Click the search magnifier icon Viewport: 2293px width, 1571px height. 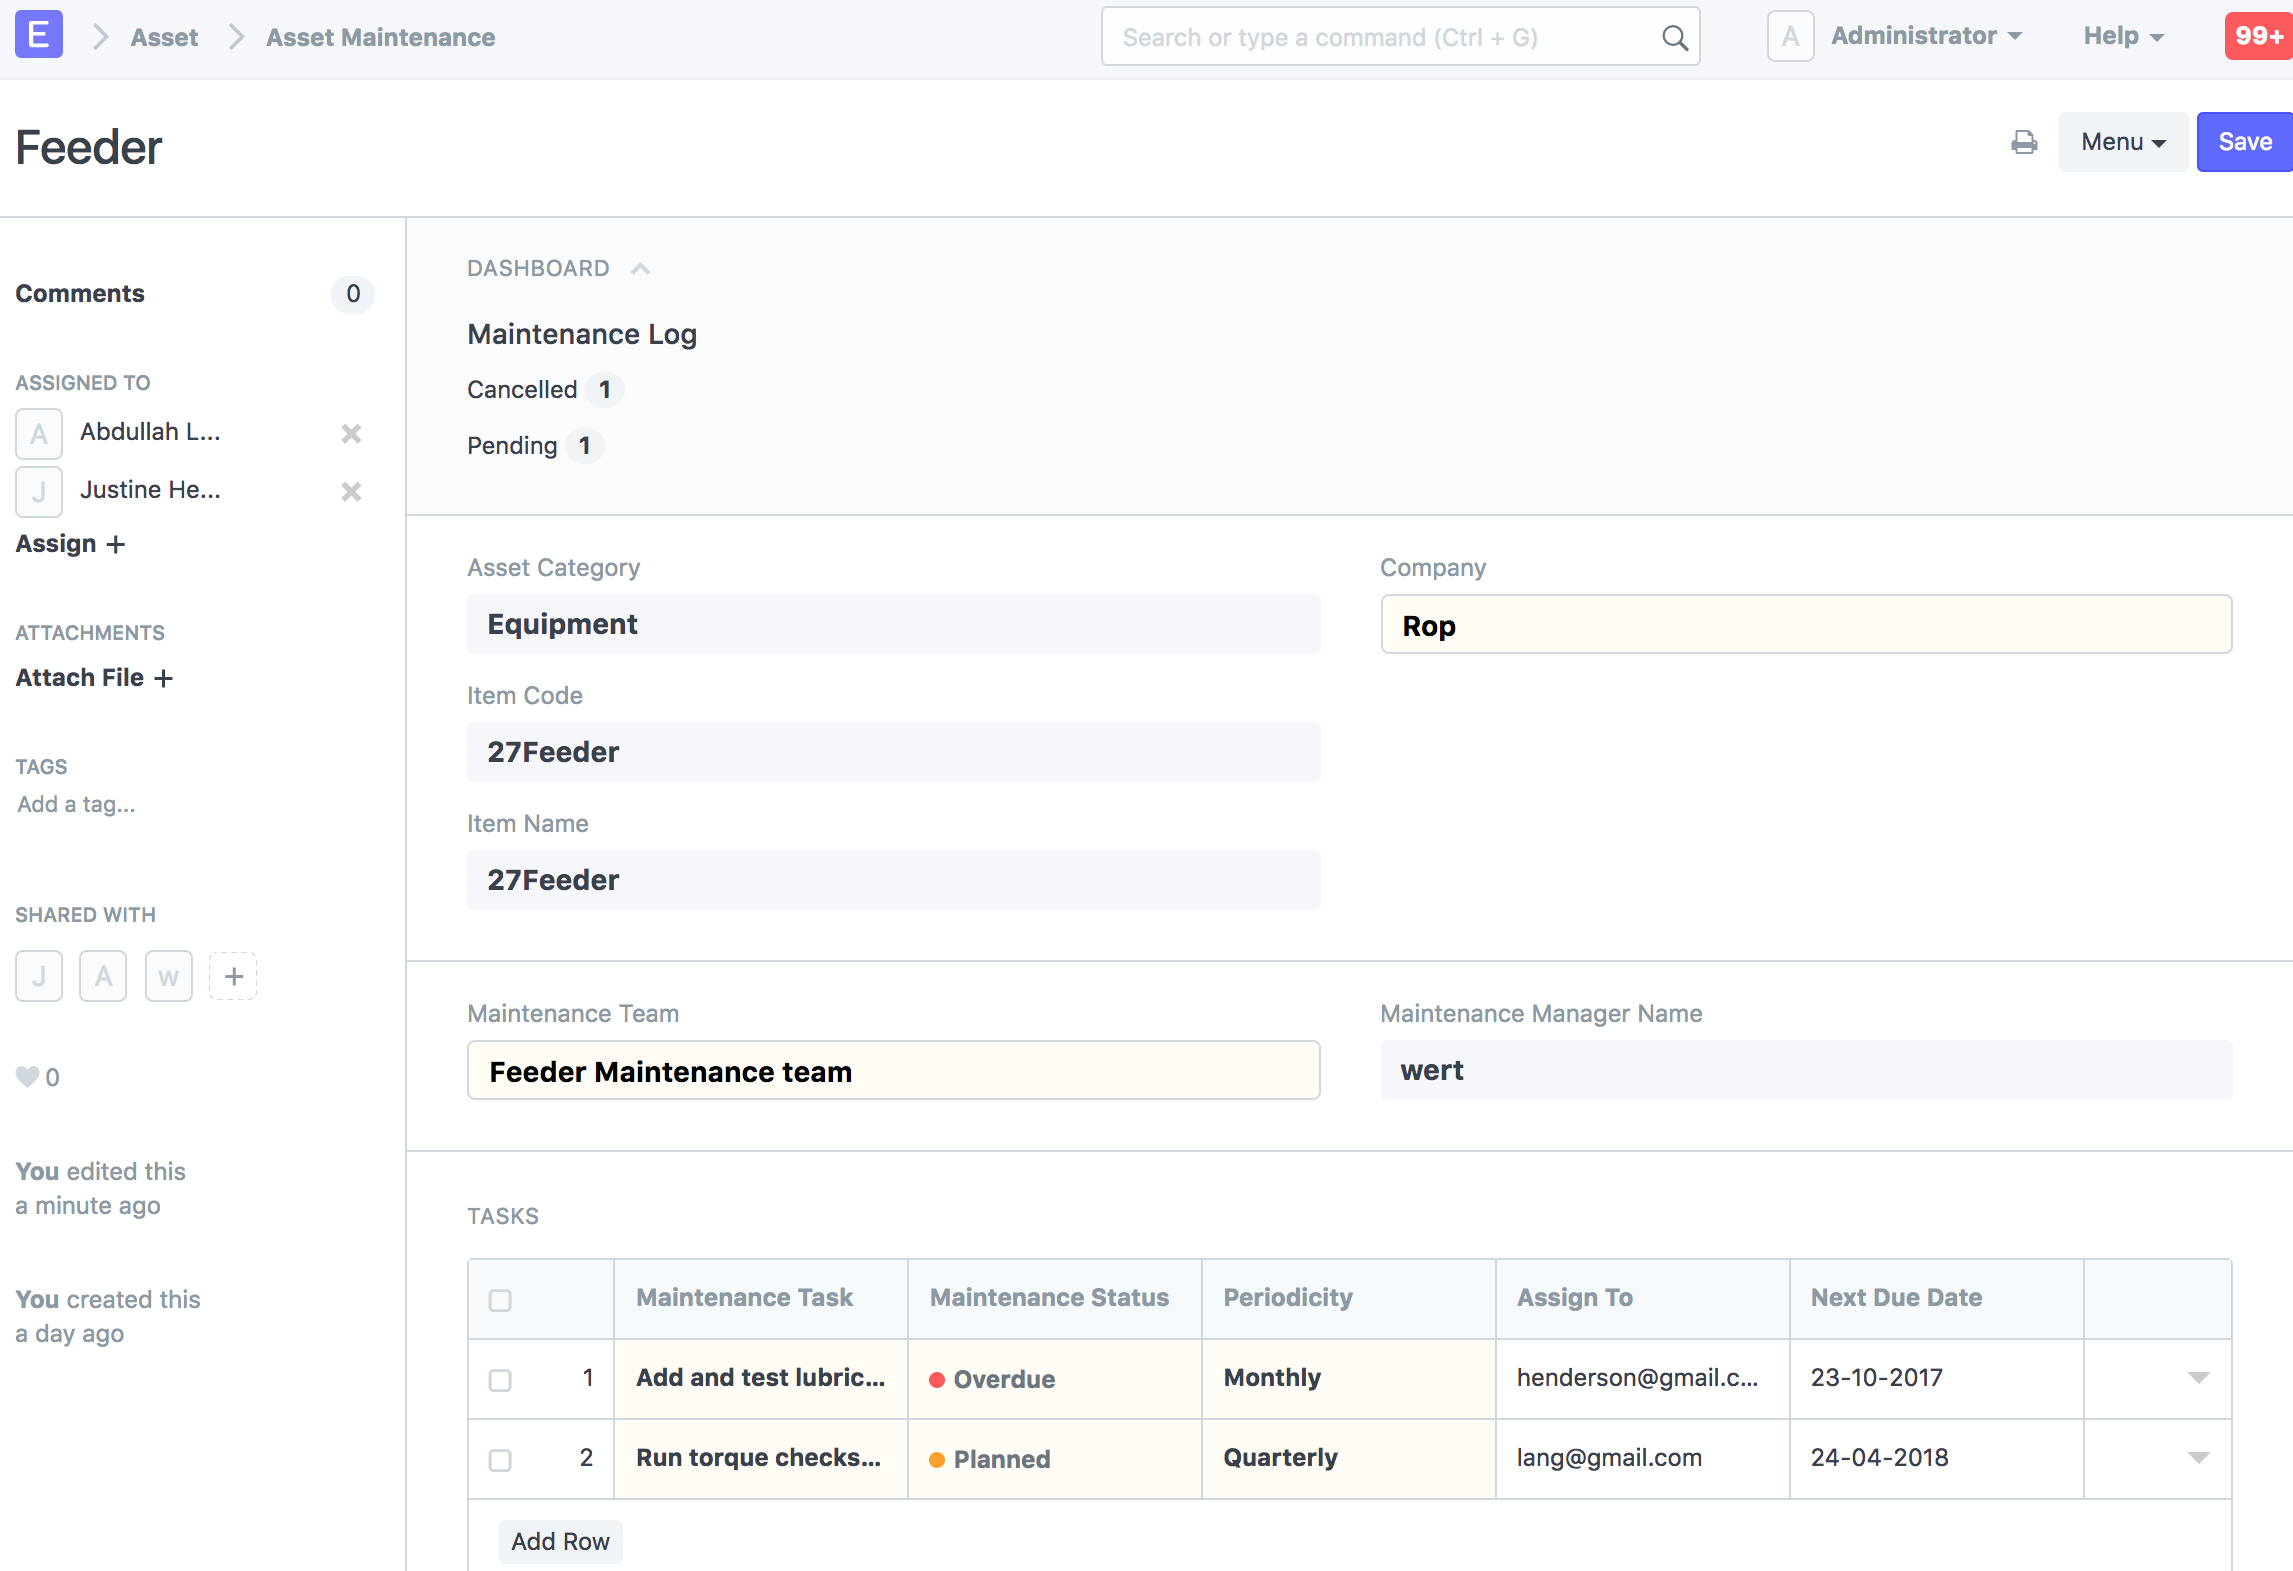1675,38
